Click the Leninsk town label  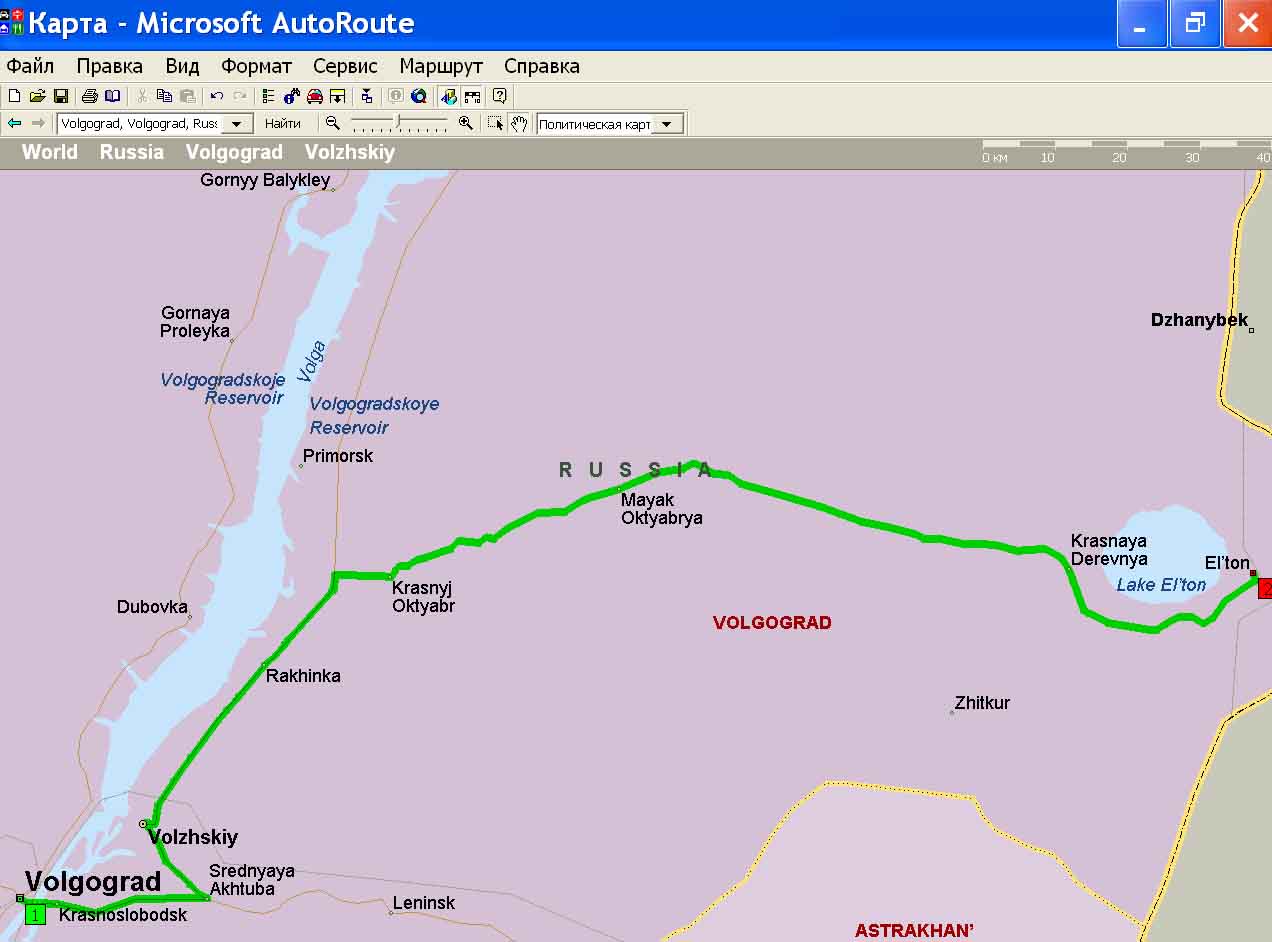tap(424, 903)
